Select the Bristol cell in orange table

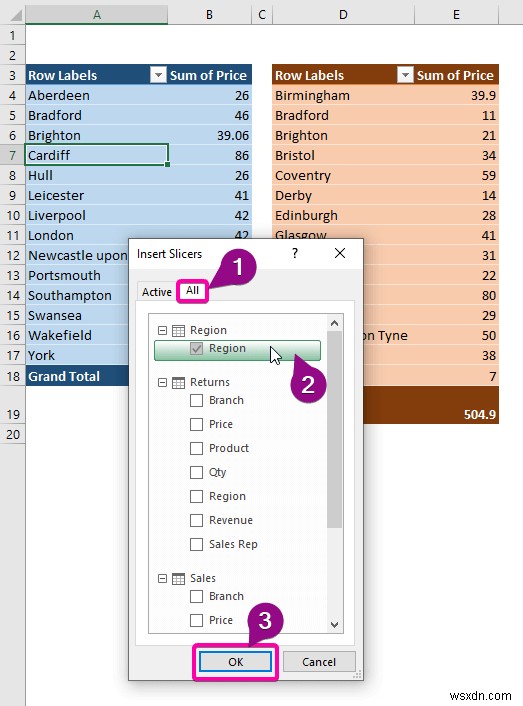point(343,155)
